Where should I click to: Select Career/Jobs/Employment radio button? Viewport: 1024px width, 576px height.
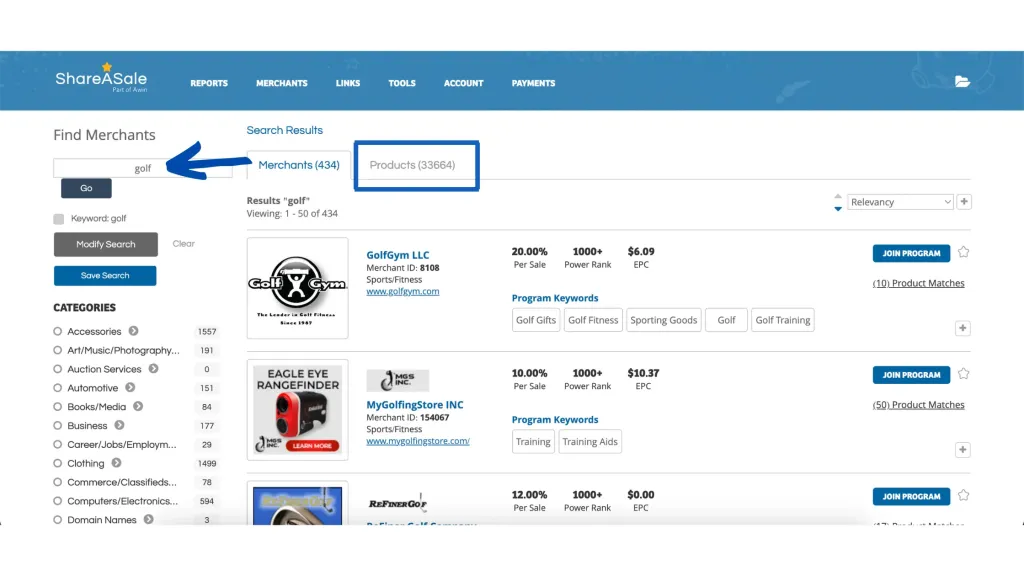point(57,445)
